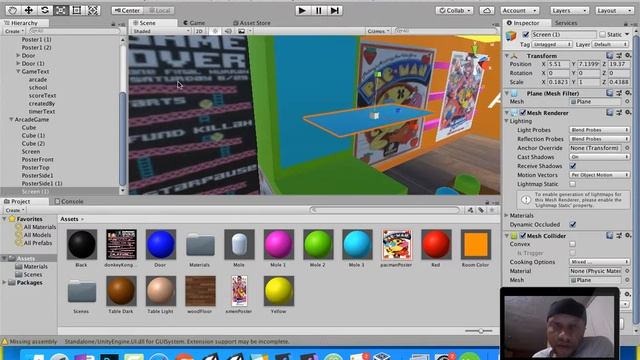Toggle the Static checkbox
Image resolution: width=640 pixels, height=360 pixels.
pyautogui.click(x=602, y=35)
